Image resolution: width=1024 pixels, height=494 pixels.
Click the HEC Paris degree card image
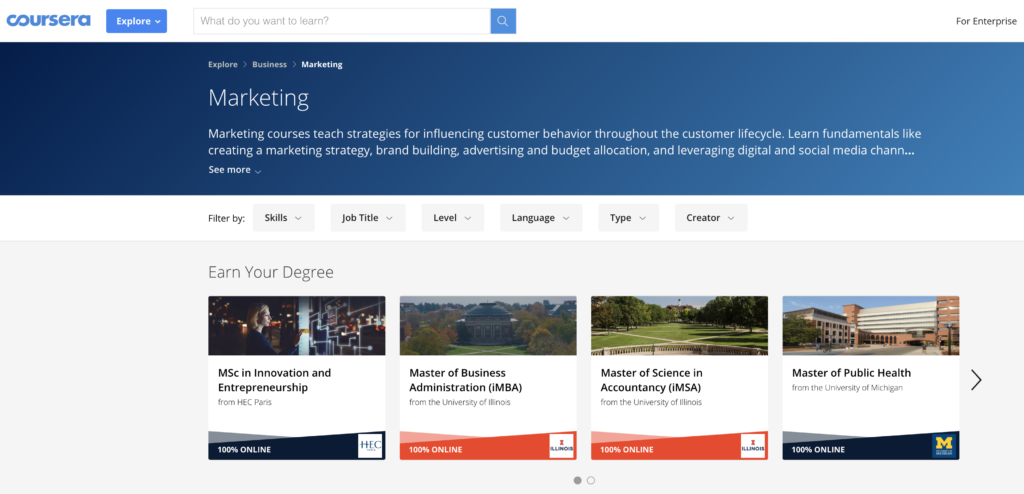(x=296, y=325)
